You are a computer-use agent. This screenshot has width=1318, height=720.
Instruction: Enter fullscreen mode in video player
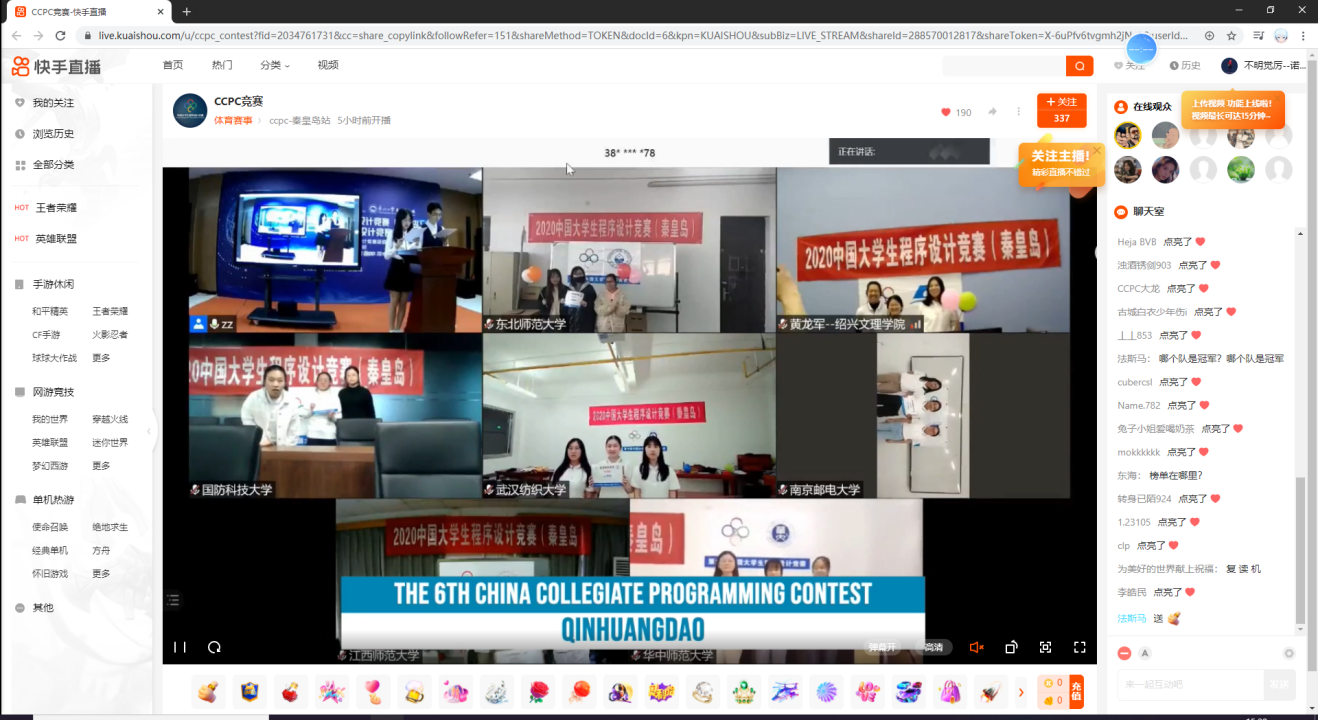pos(1080,647)
